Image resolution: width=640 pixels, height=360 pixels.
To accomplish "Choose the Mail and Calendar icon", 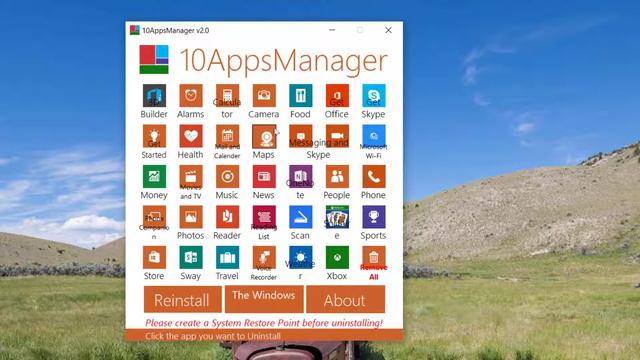I will 227,136.
